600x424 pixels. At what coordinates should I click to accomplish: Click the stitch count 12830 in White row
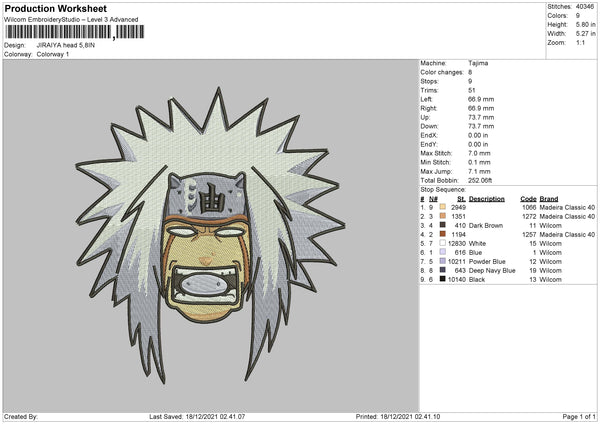point(457,243)
